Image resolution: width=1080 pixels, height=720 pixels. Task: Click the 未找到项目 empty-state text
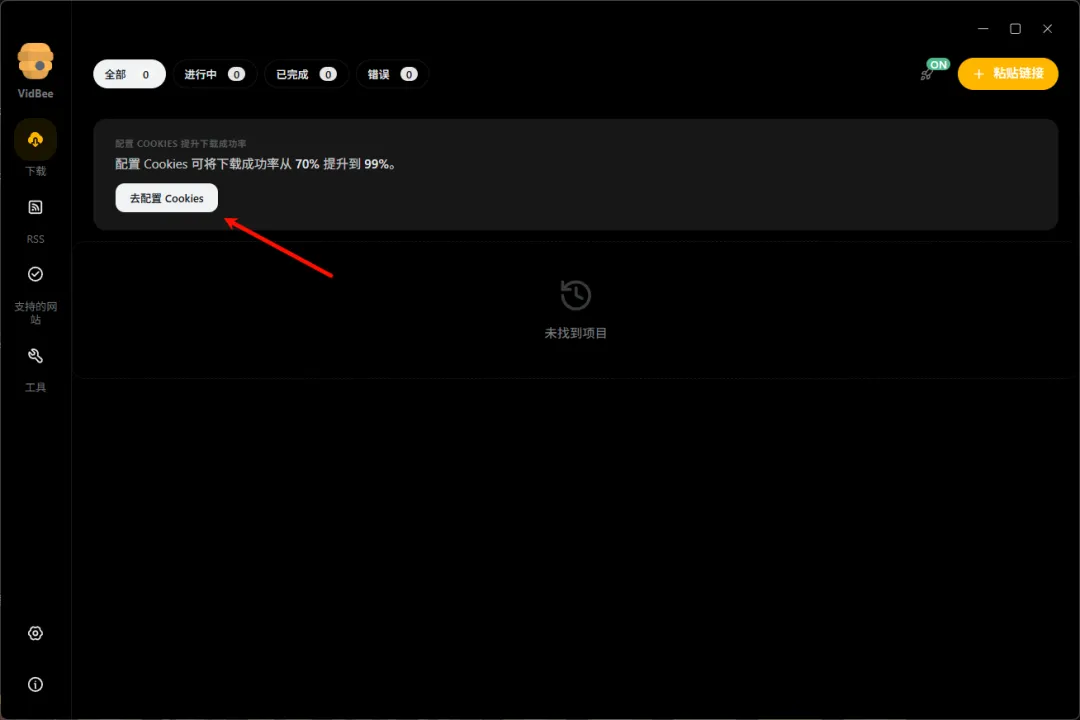click(576, 333)
